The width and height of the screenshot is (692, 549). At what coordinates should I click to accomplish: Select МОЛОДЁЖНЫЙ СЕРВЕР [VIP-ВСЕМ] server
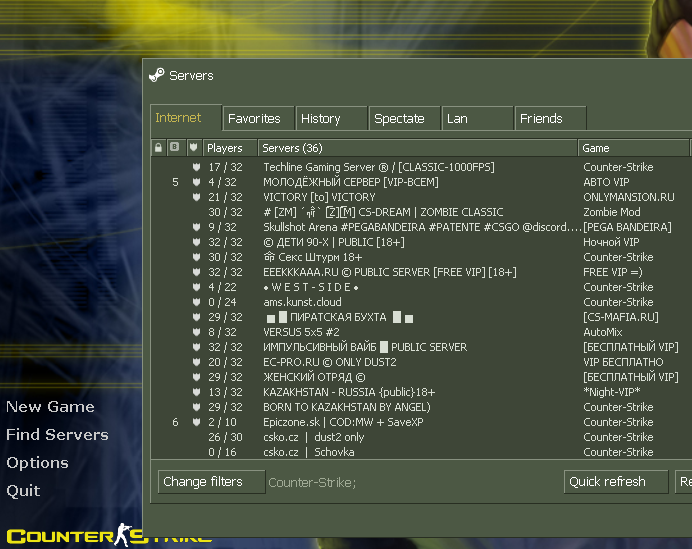point(421,182)
